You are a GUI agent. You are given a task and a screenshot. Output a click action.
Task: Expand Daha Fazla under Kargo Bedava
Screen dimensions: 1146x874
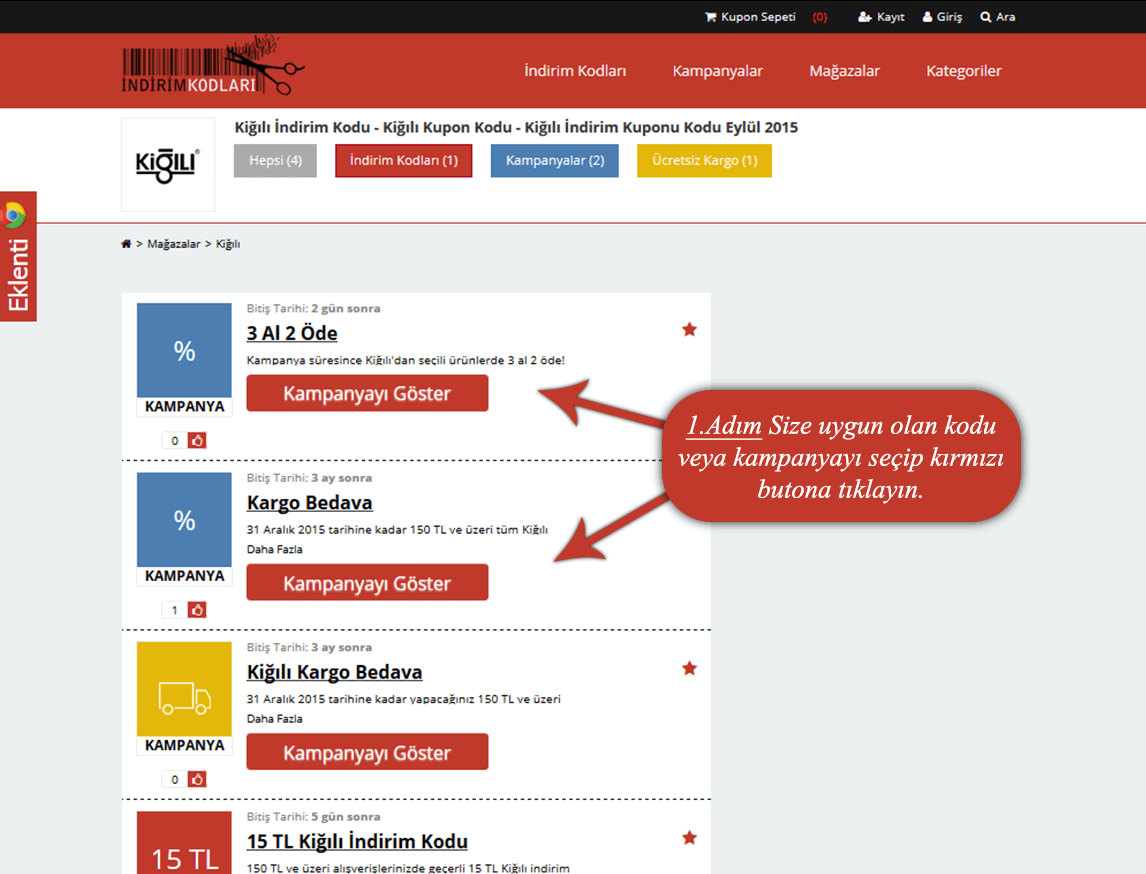(x=275, y=550)
